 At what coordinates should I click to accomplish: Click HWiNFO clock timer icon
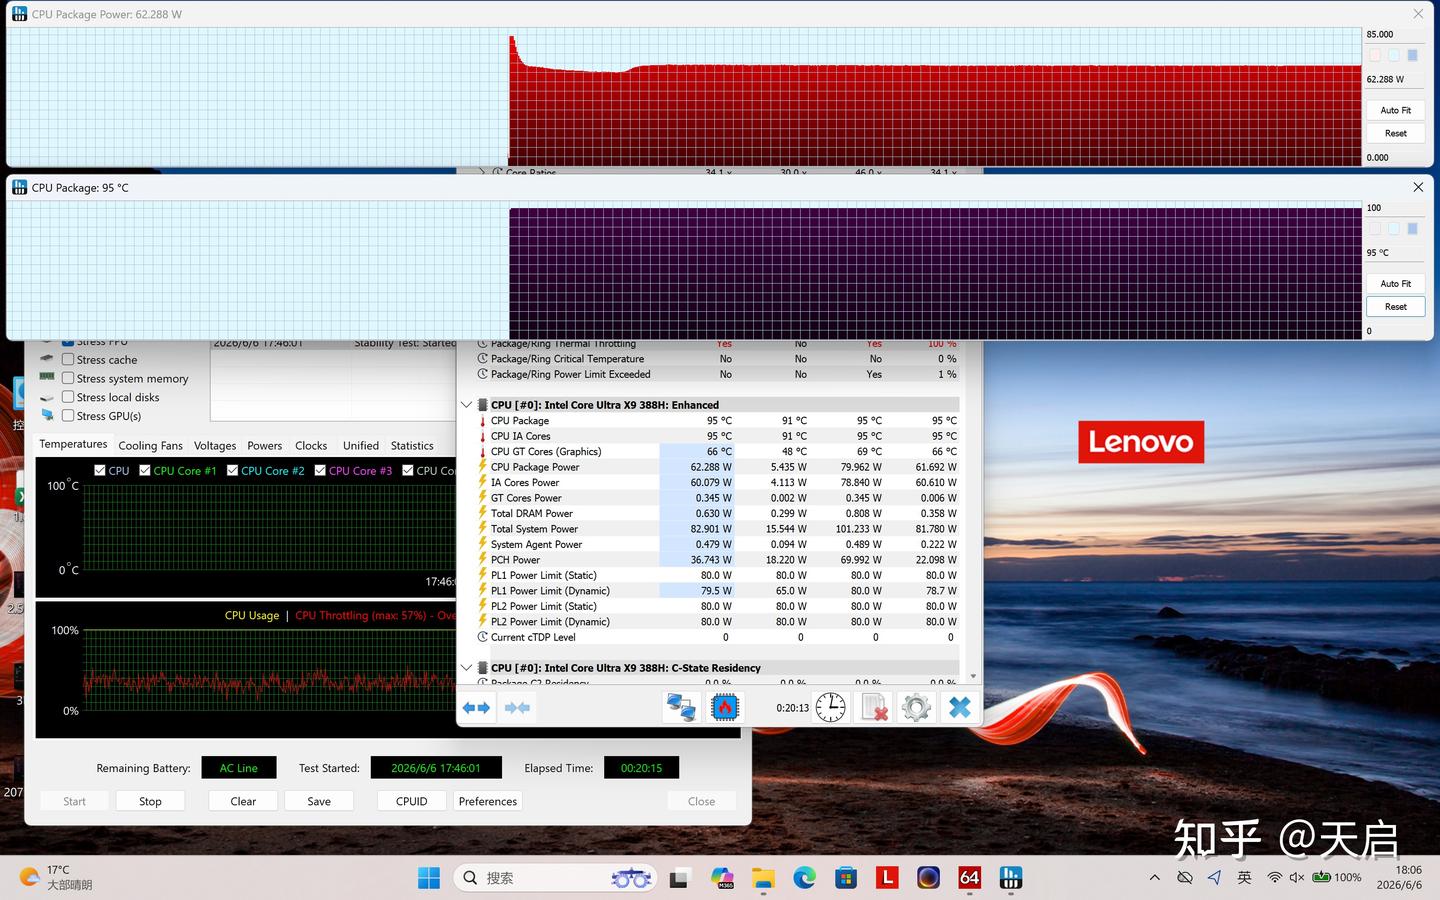point(830,708)
